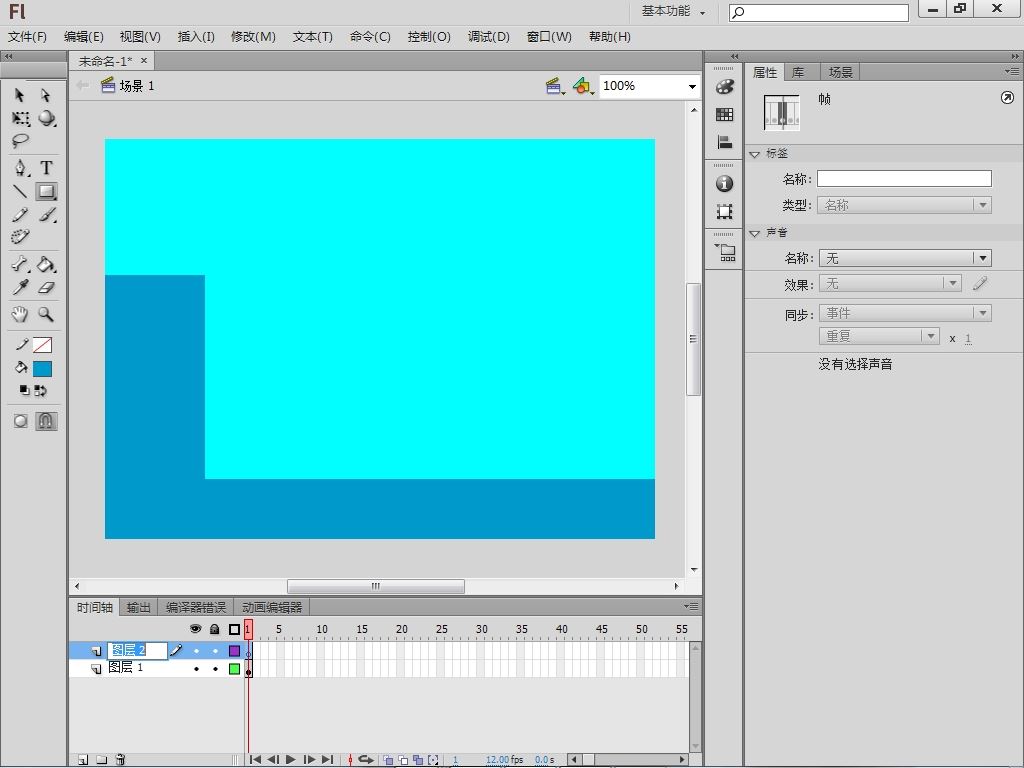Step forward one frame
The image size is (1024, 768).
click(x=309, y=760)
